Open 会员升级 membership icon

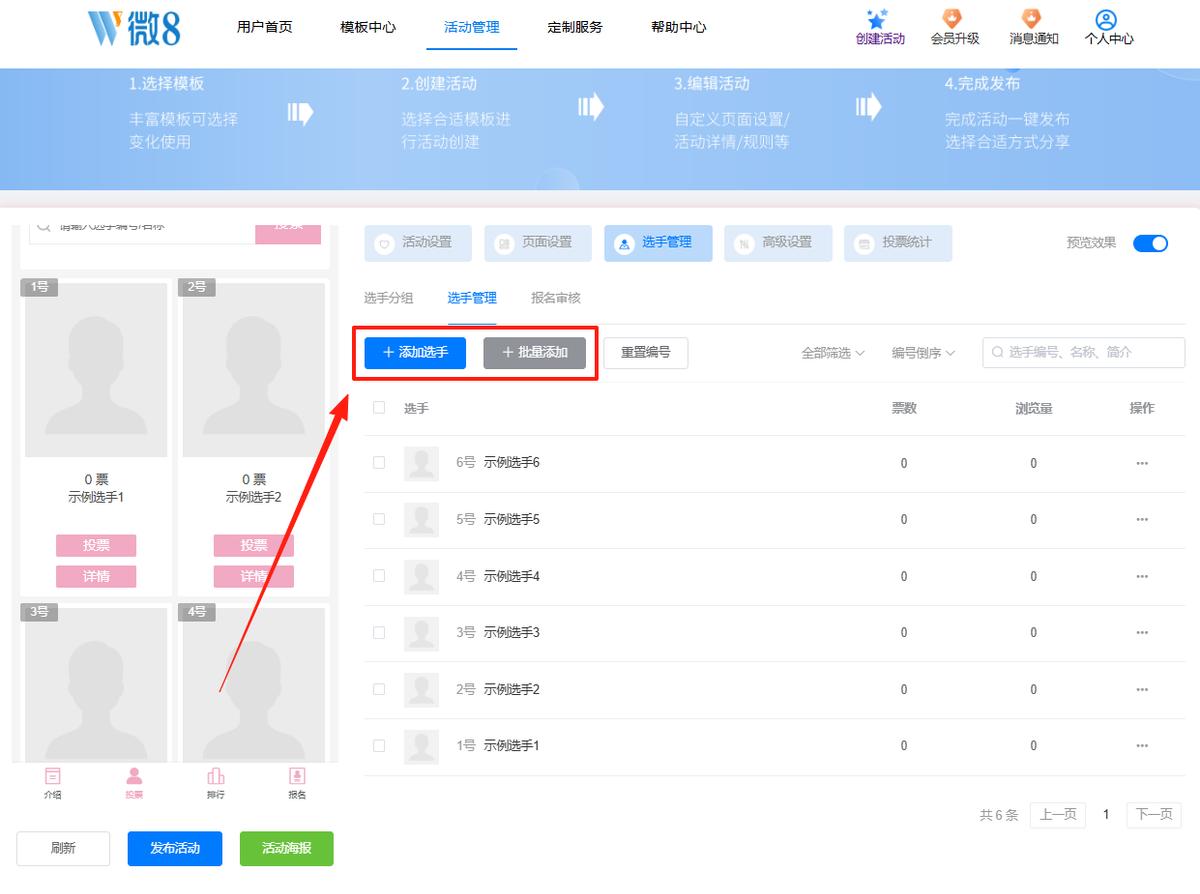954,19
